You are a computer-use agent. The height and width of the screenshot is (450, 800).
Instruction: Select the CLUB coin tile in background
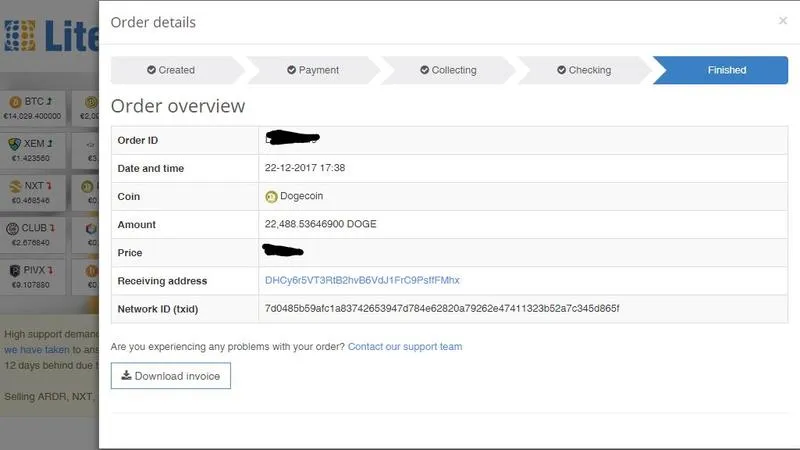coord(33,235)
